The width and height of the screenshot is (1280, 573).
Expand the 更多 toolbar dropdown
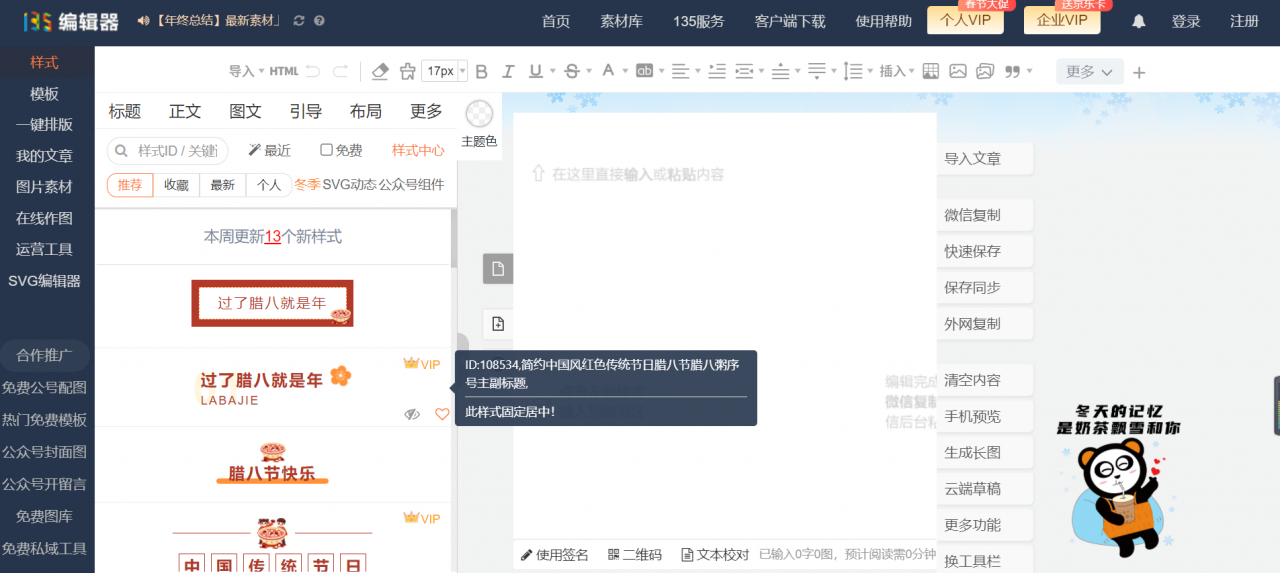[1089, 71]
